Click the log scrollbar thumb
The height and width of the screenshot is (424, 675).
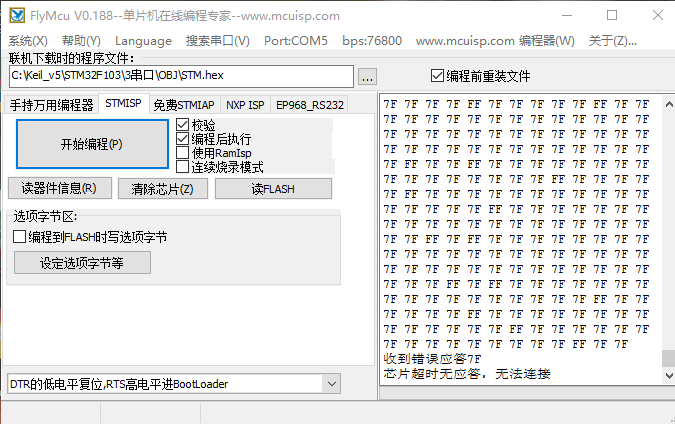(x=669, y=359)
